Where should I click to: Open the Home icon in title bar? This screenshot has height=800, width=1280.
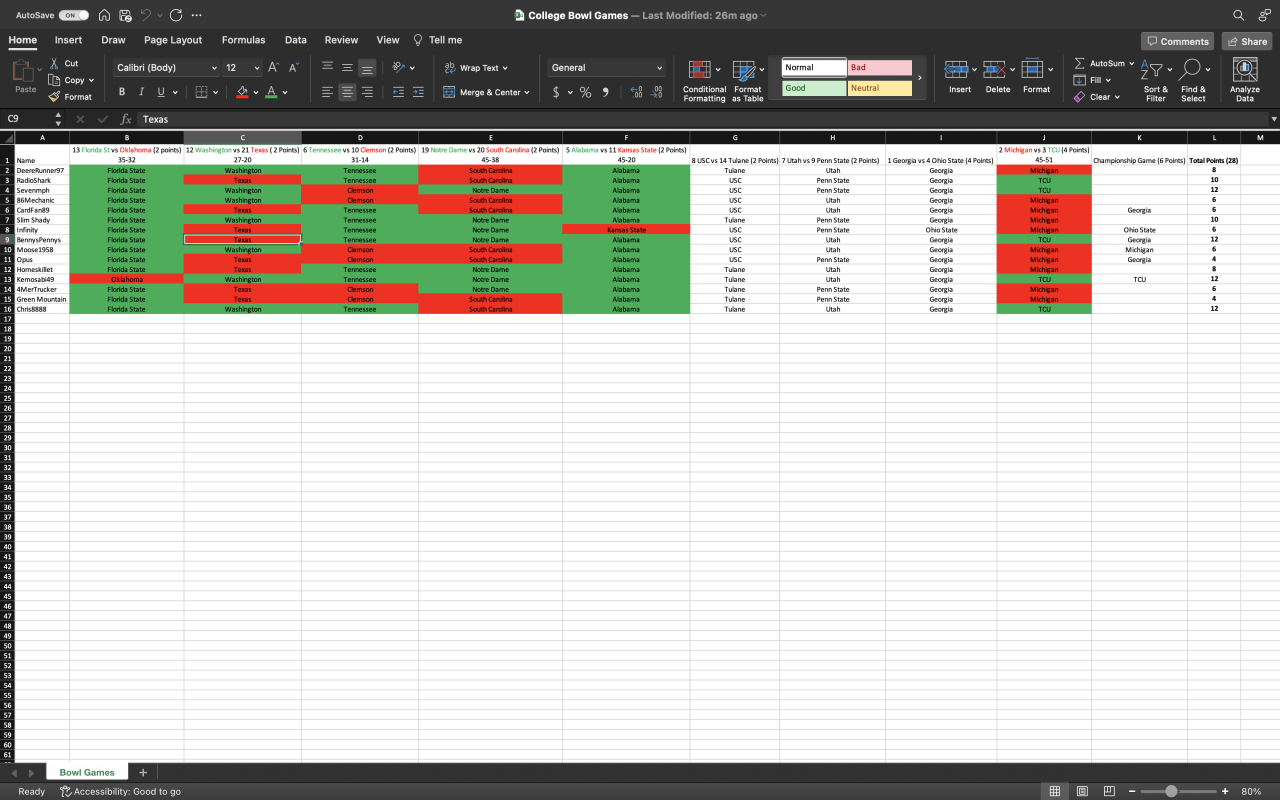tap(104, 15)
